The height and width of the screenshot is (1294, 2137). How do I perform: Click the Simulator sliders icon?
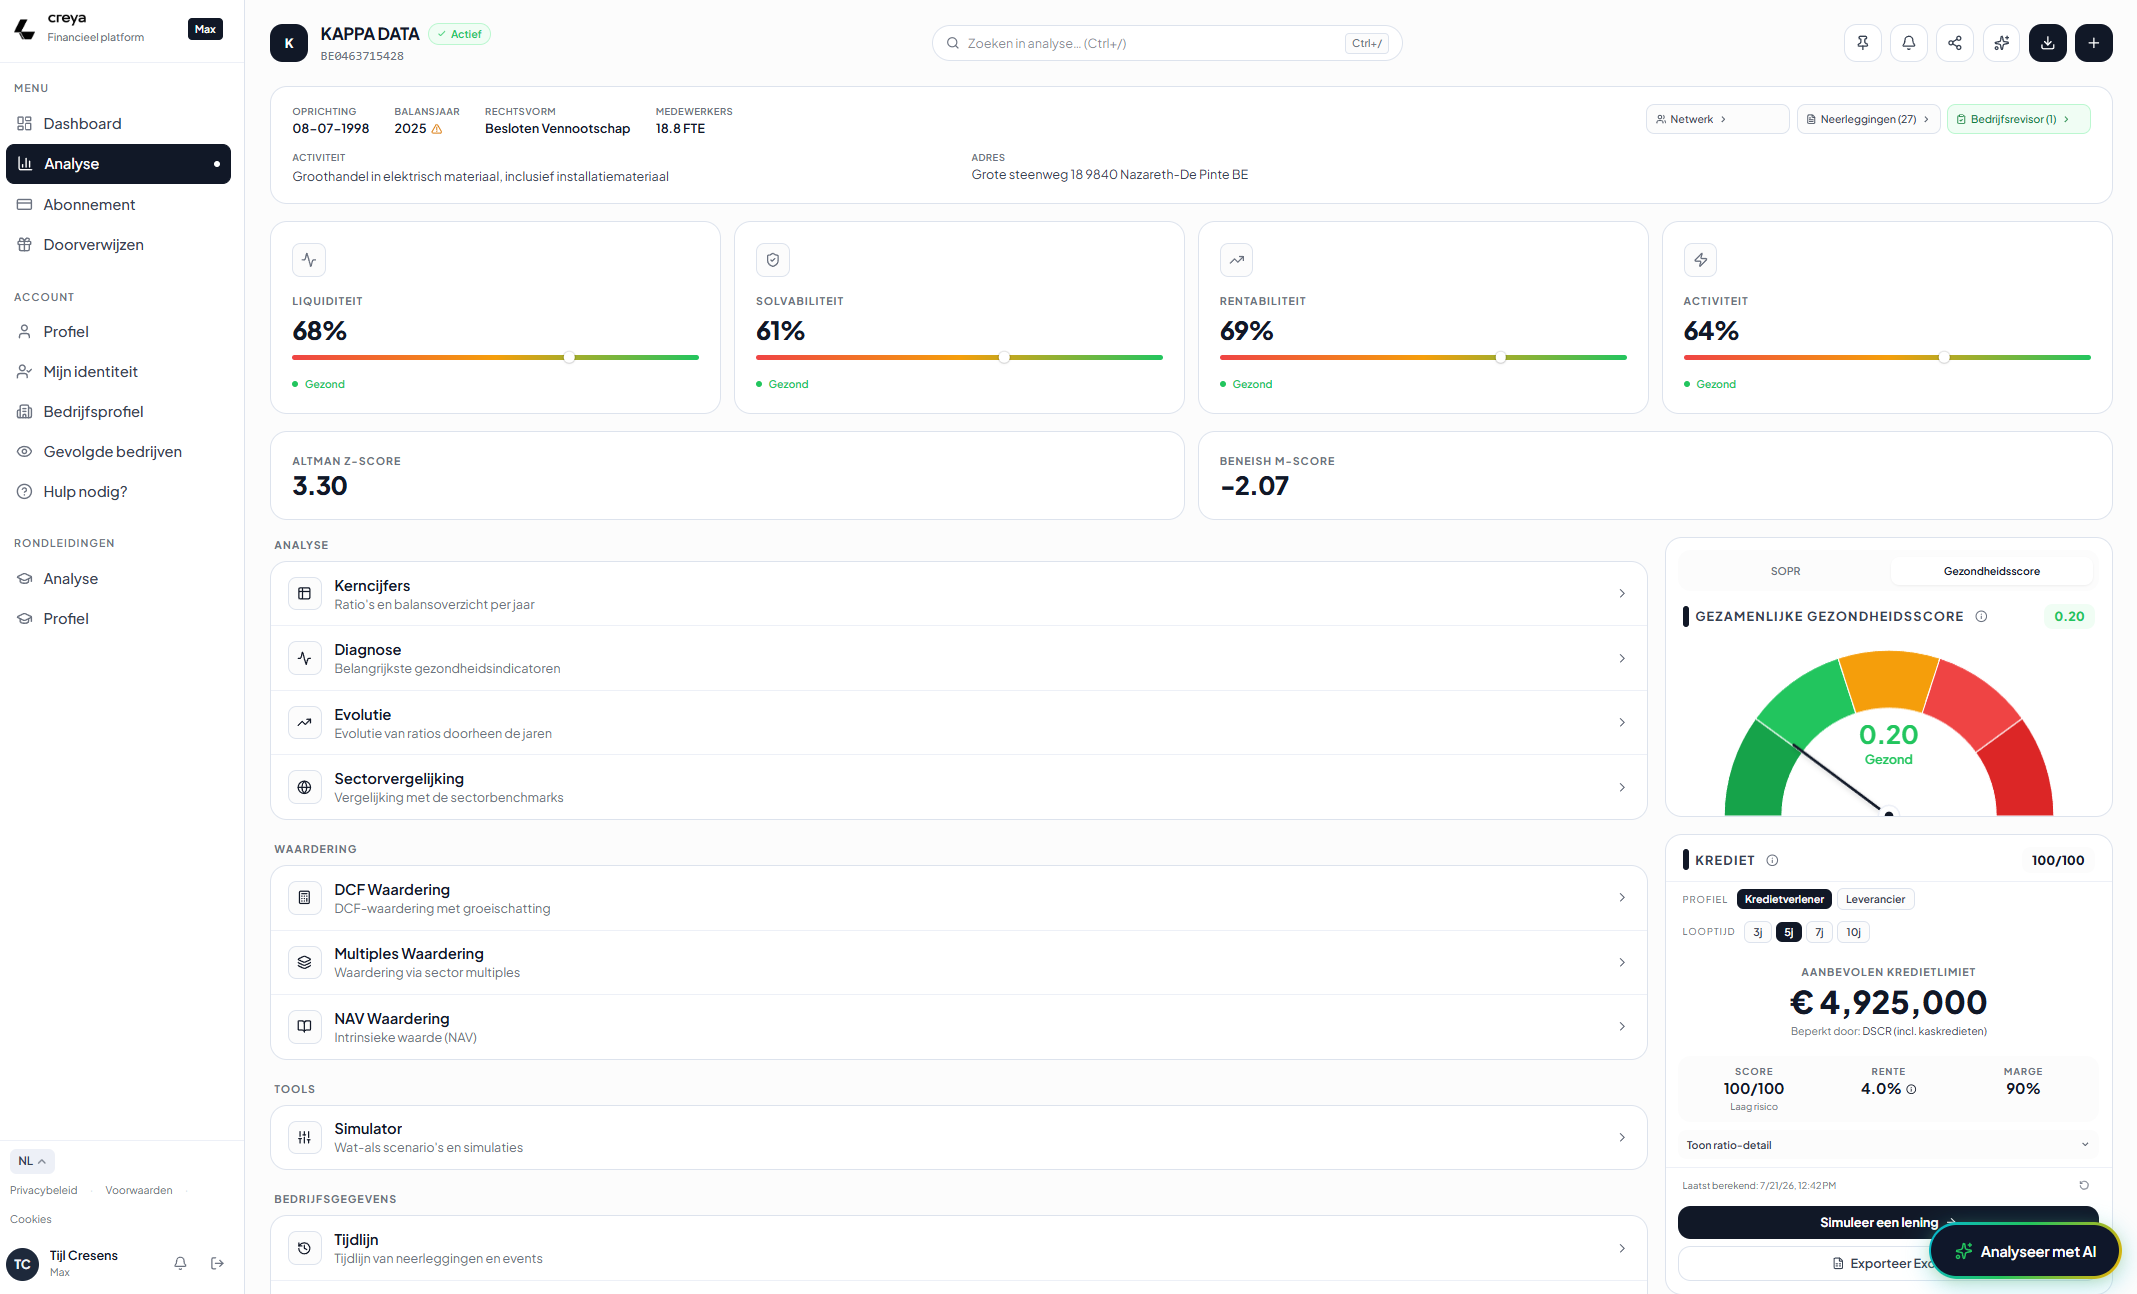tap(305, 1137)
